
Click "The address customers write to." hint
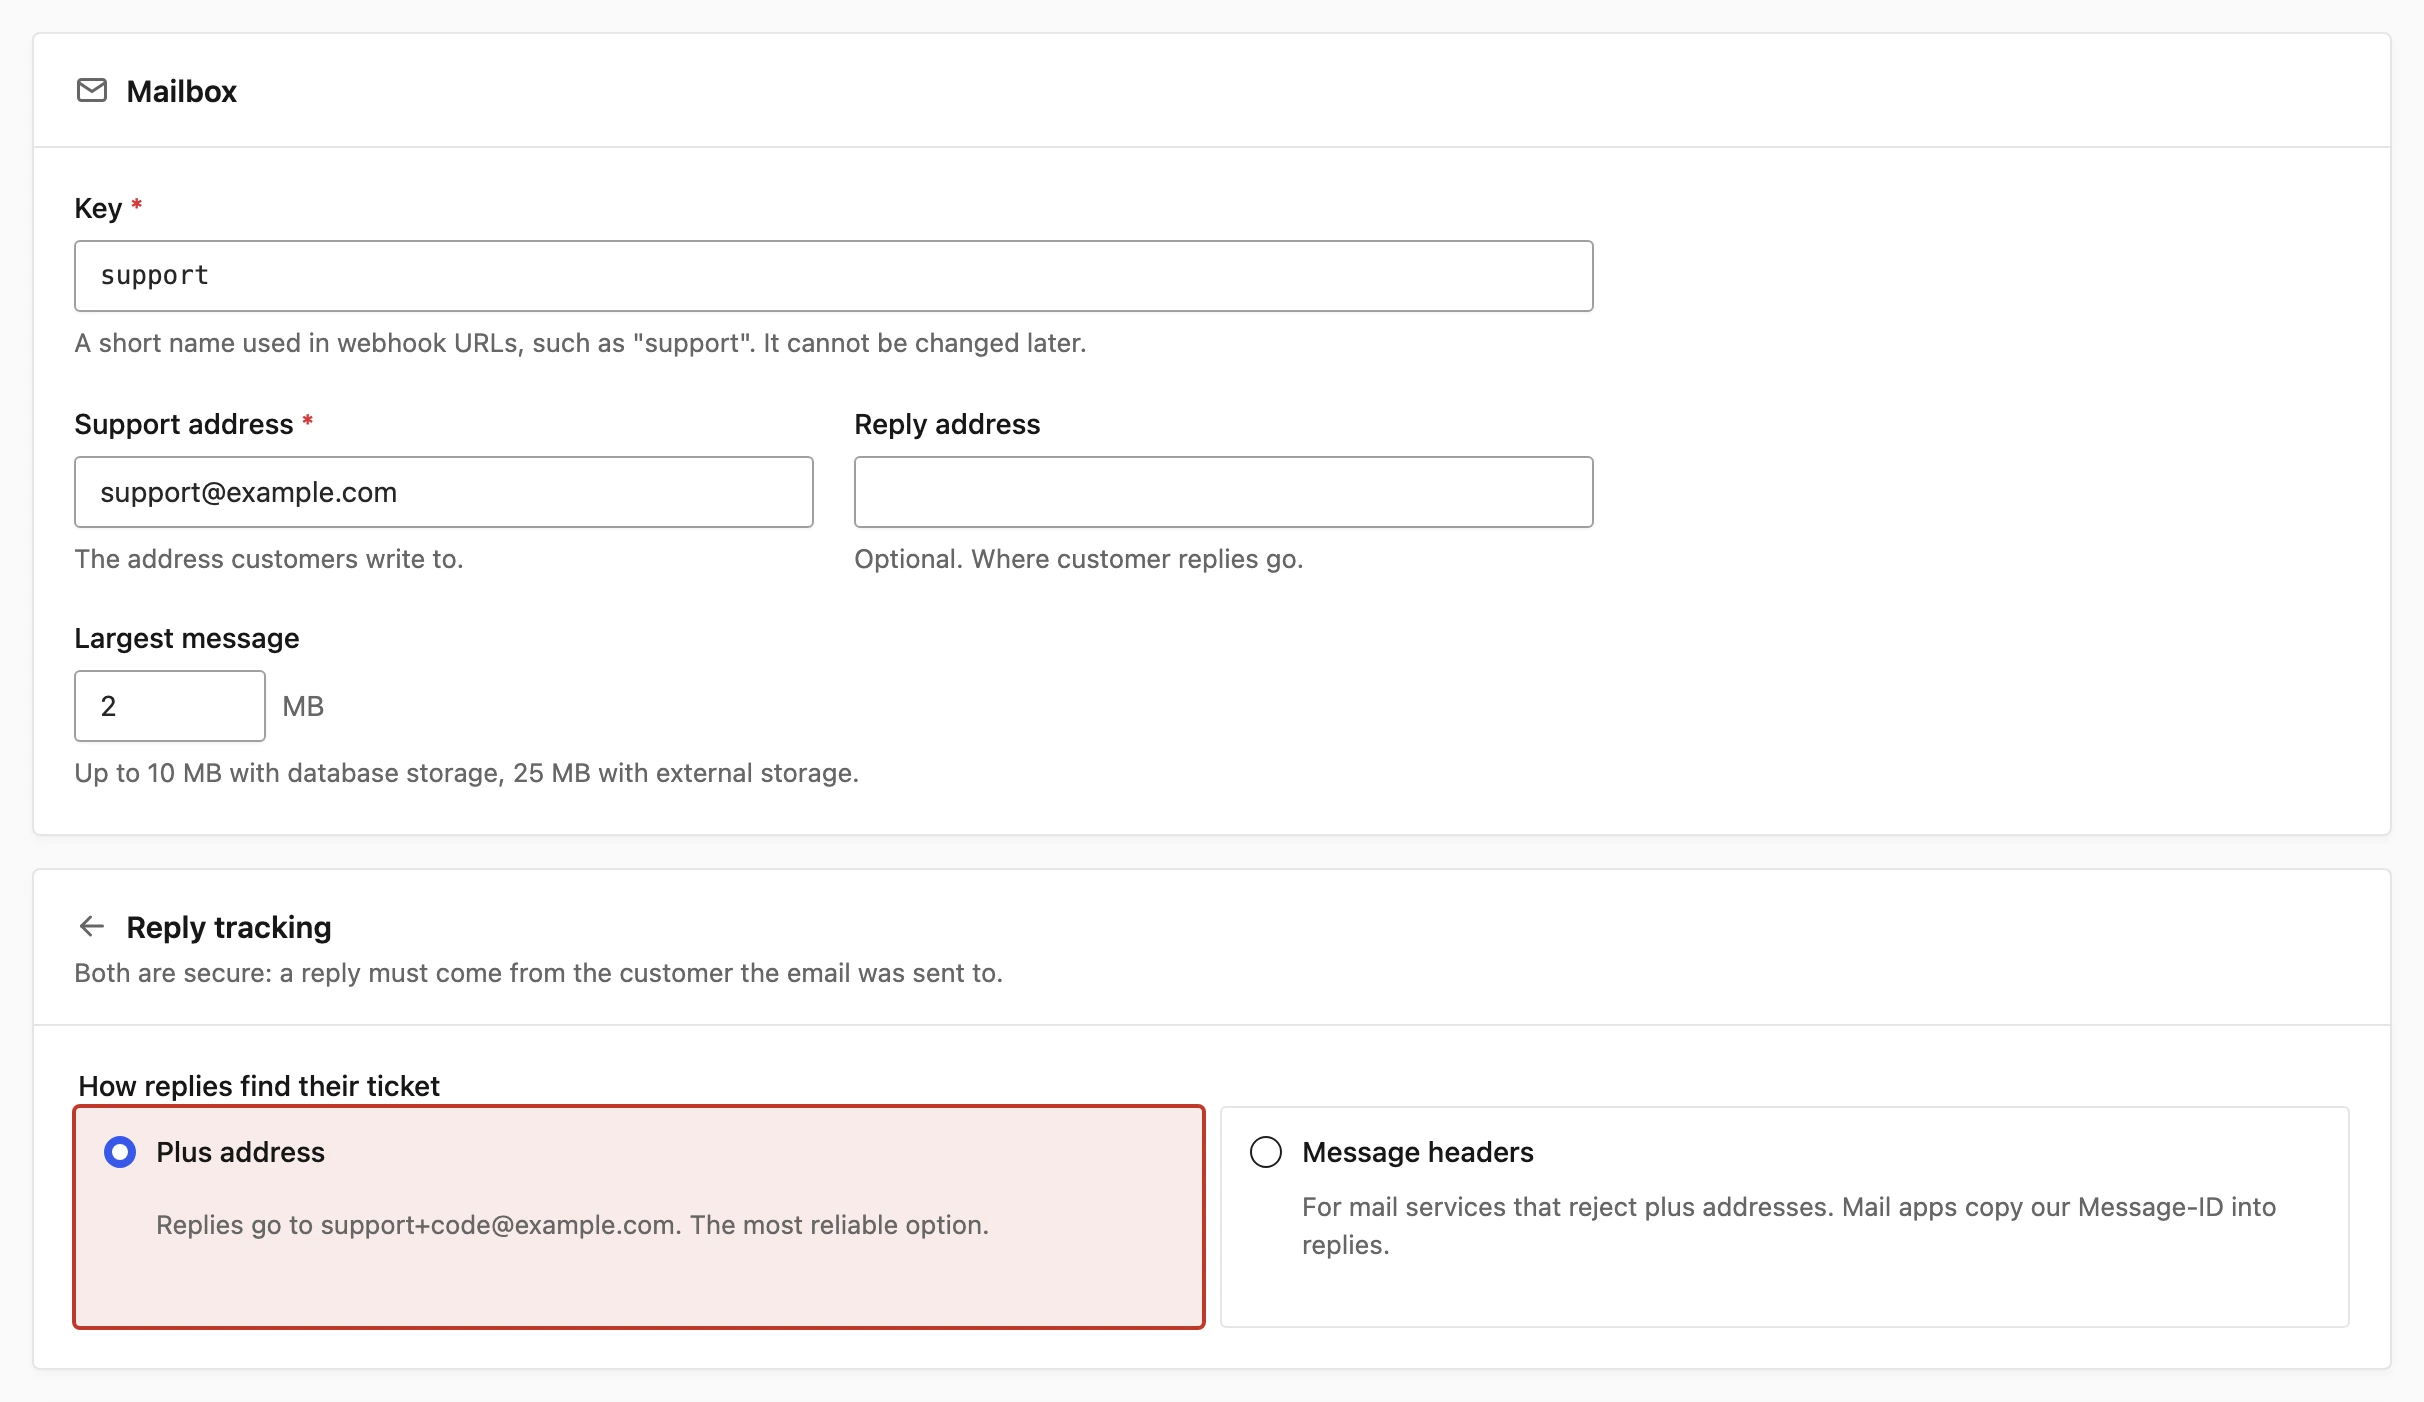[x=269, y=559]
